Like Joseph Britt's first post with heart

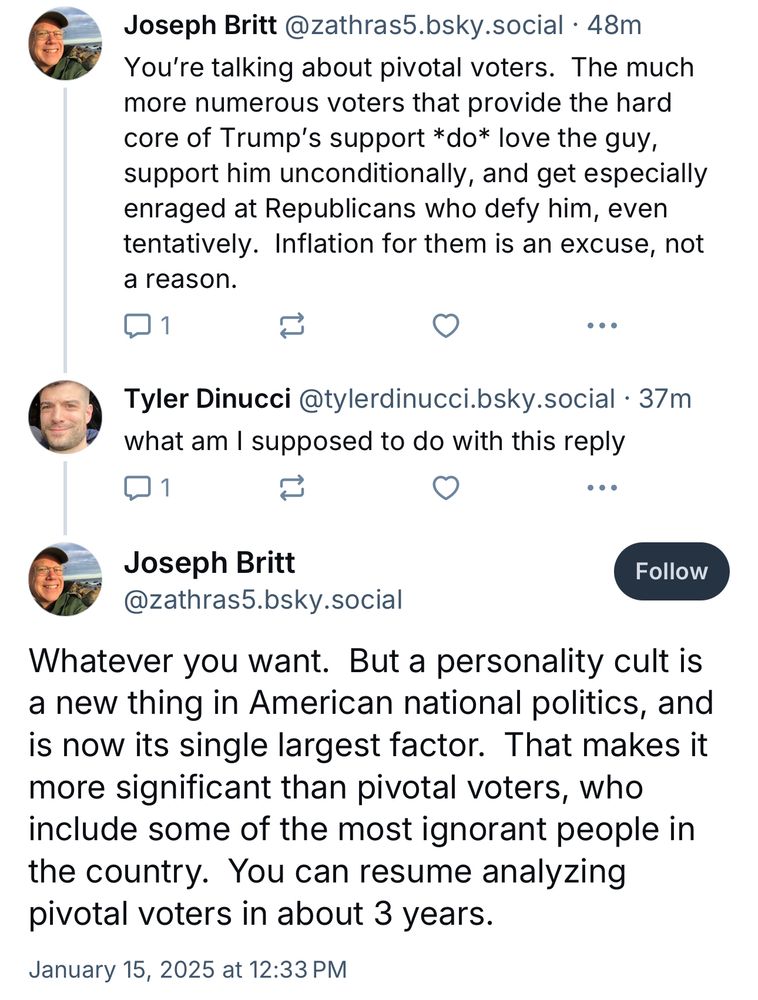coord(446,326)
